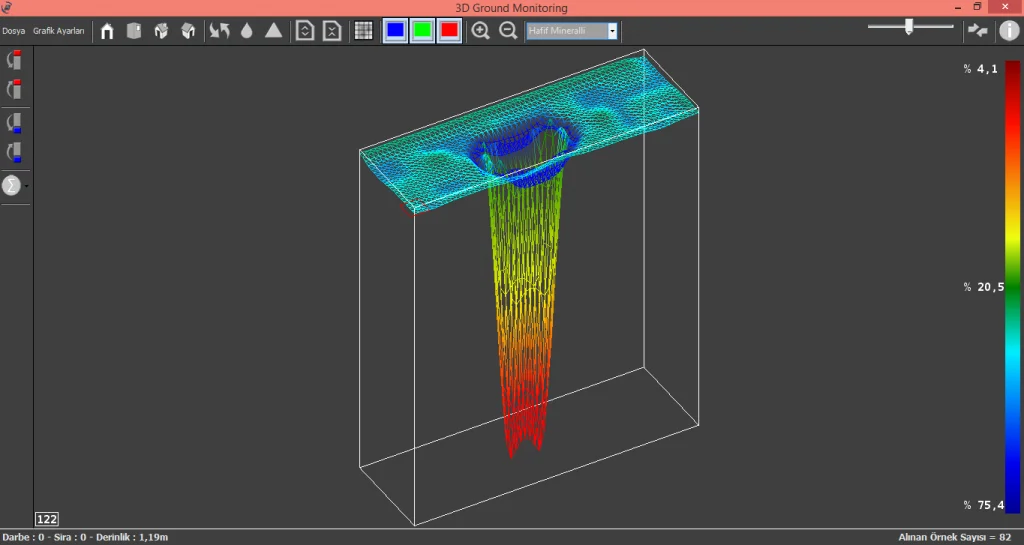Viewport: 1024px width, 545px height.
Task: Click the front view house icon
Action: 107,31
